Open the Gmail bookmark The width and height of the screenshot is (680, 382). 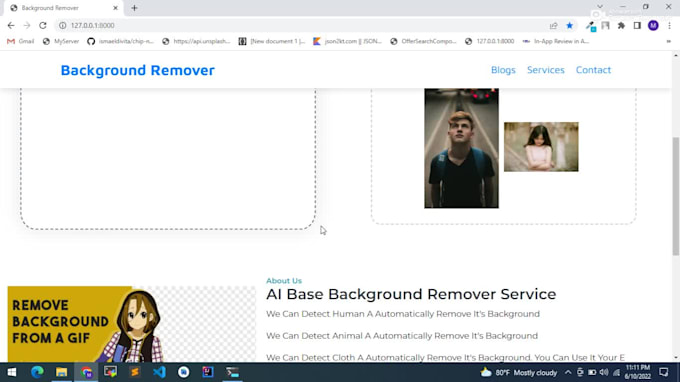(x=21, y=41)
